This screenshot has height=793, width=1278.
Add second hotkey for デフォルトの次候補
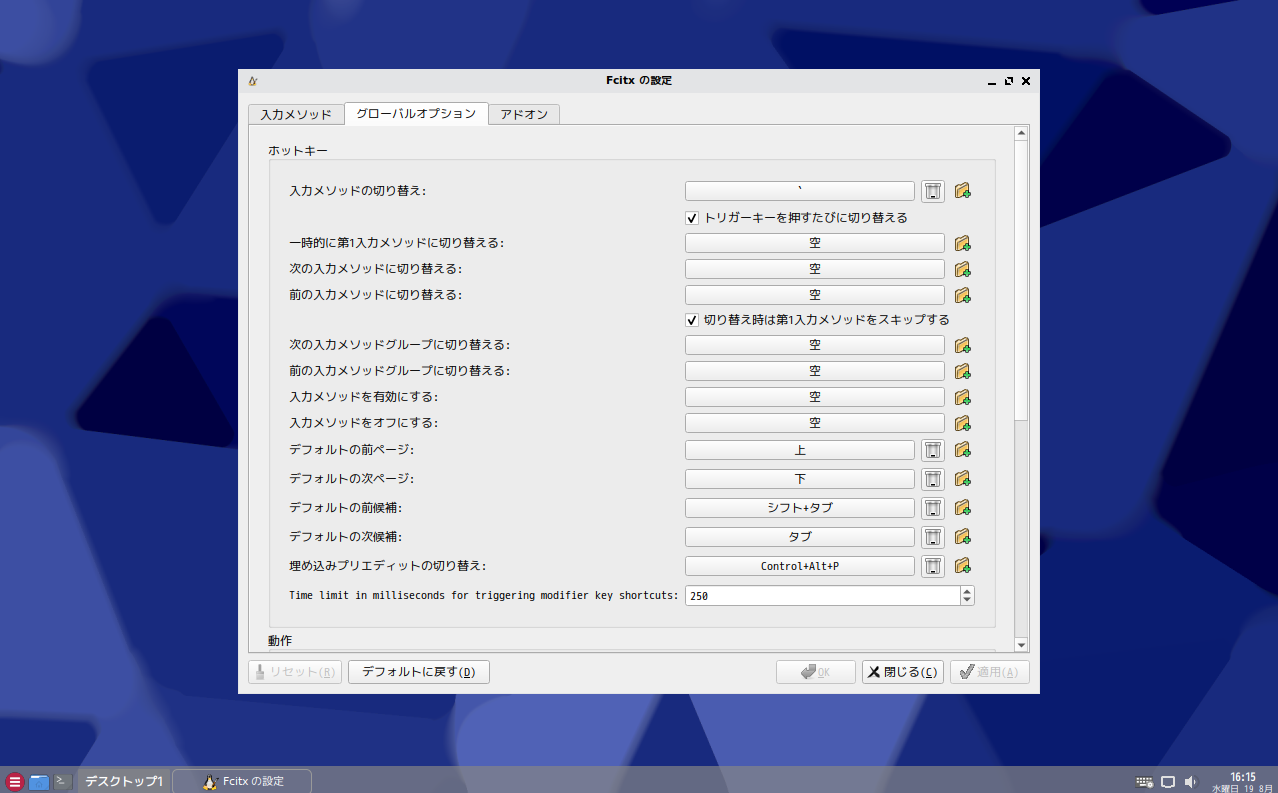pyautogui.click(x=963, y=537)
